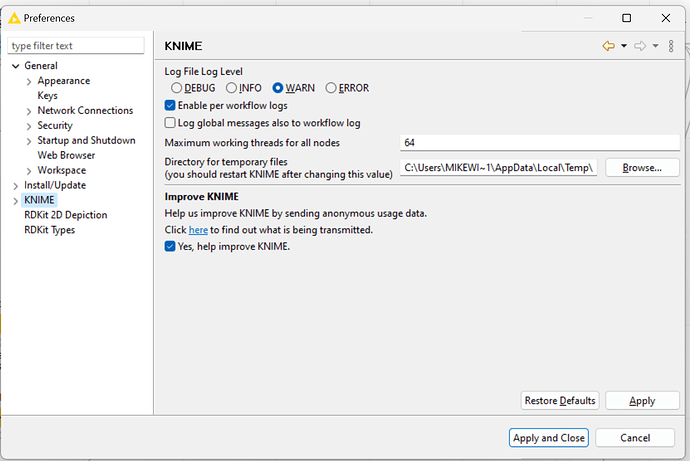
Task: Click Apply and Close button
Action: pos(549,438)
